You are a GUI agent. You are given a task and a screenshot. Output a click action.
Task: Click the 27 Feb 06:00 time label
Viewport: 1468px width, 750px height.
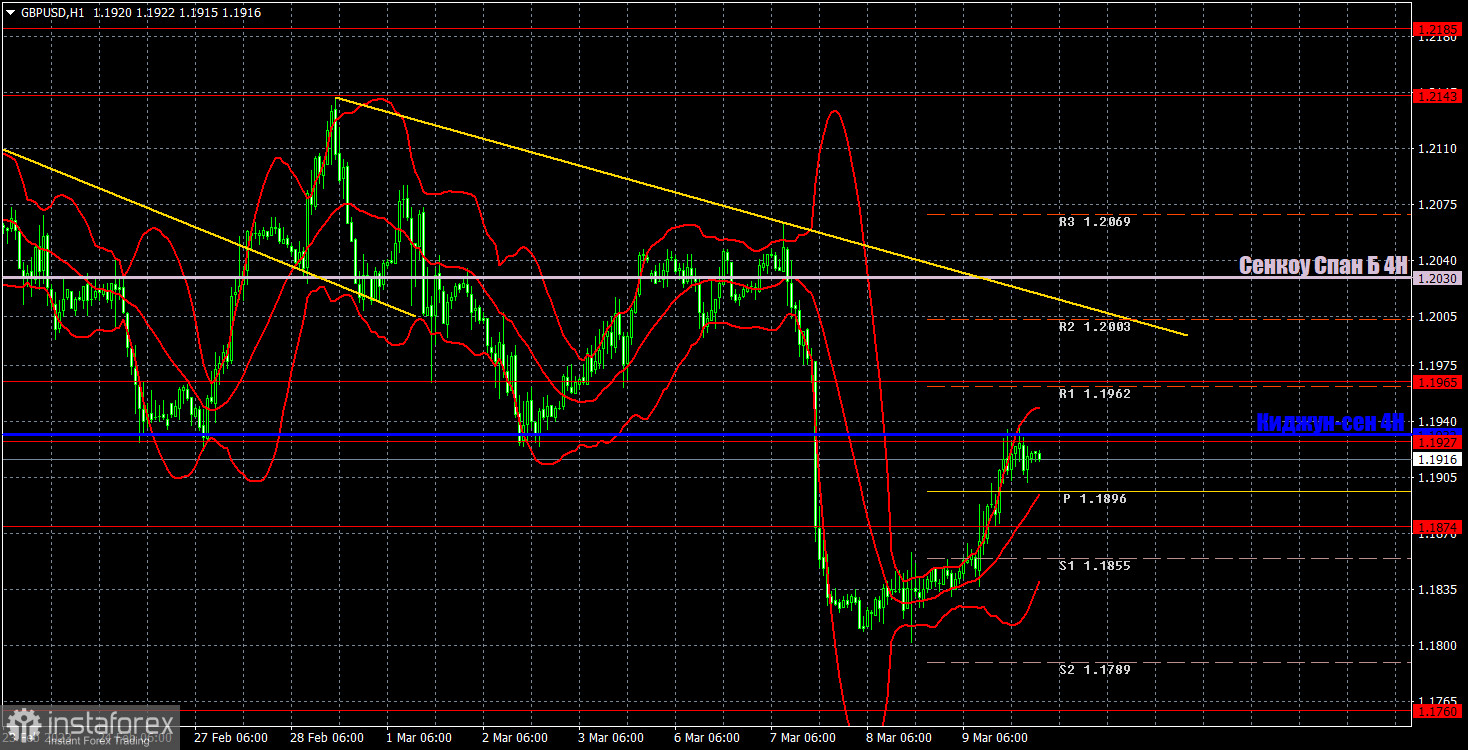point(231,738)
